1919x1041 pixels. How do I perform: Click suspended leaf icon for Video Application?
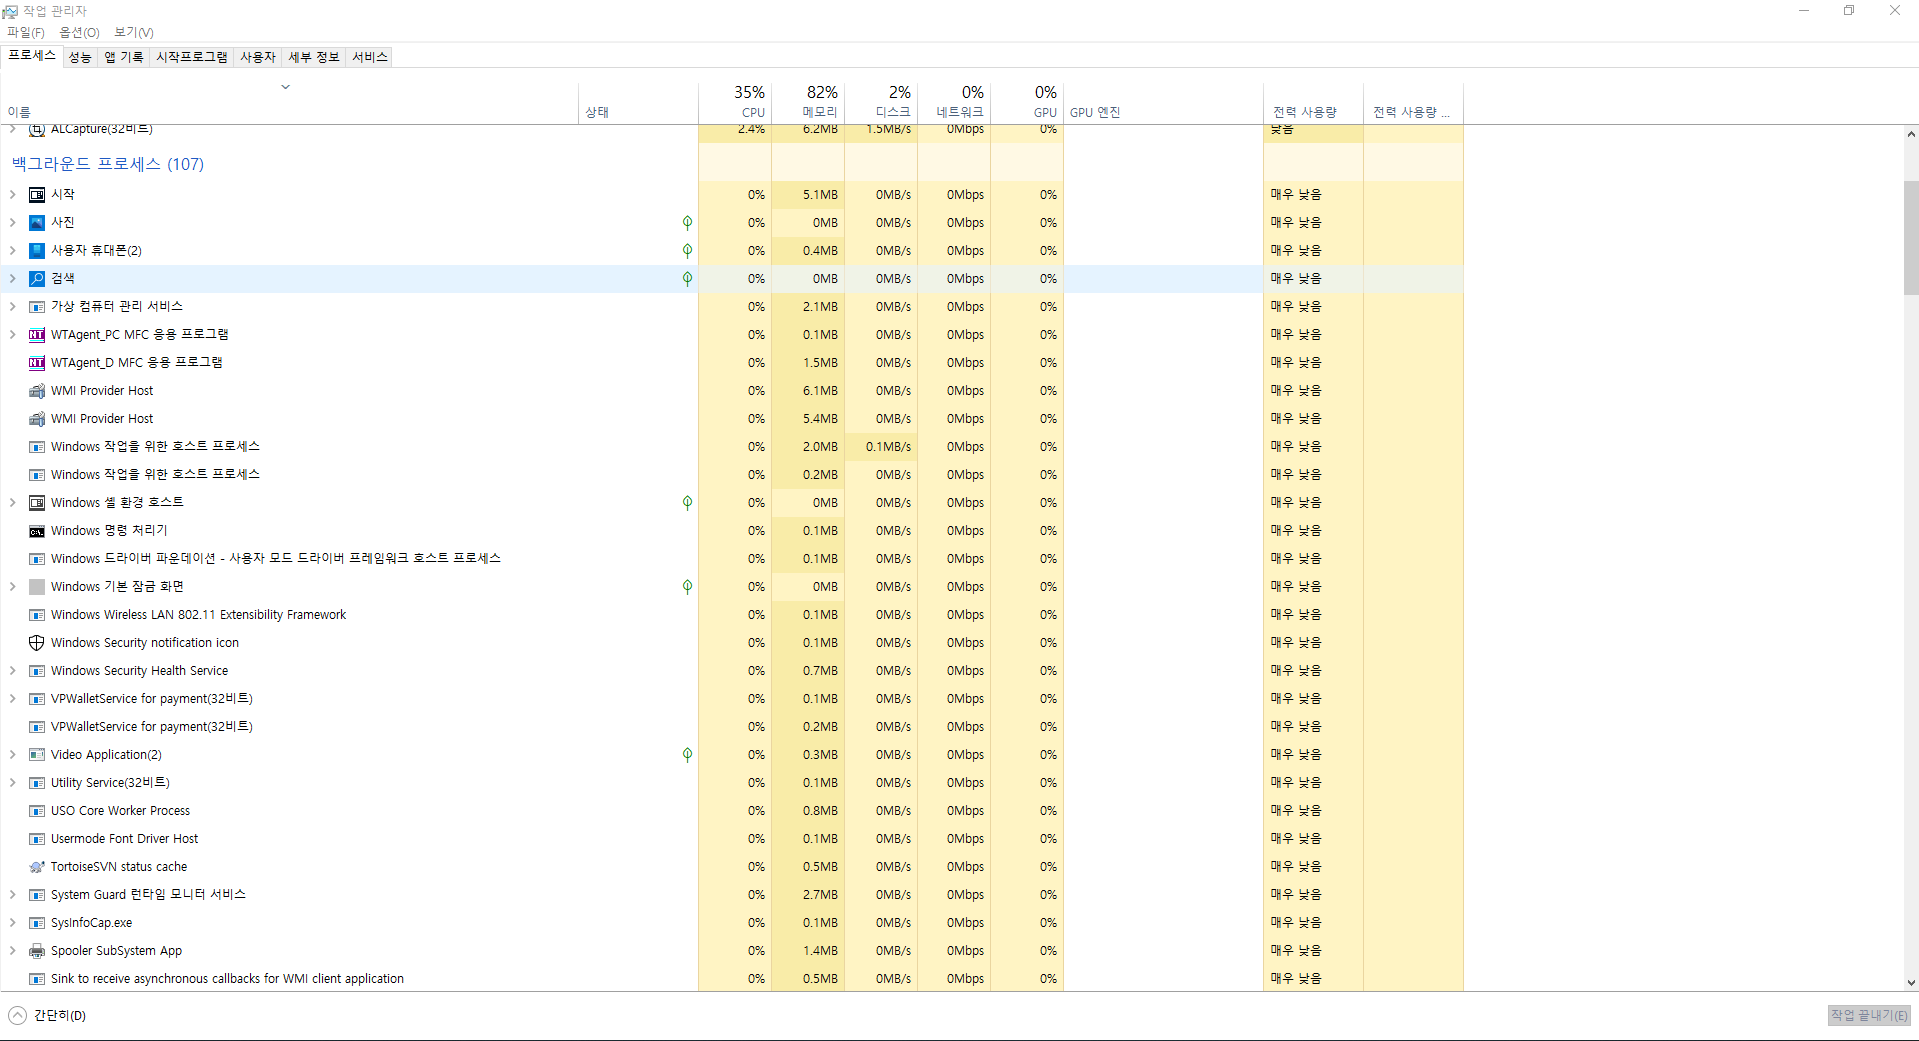click(x=687, y=755)
